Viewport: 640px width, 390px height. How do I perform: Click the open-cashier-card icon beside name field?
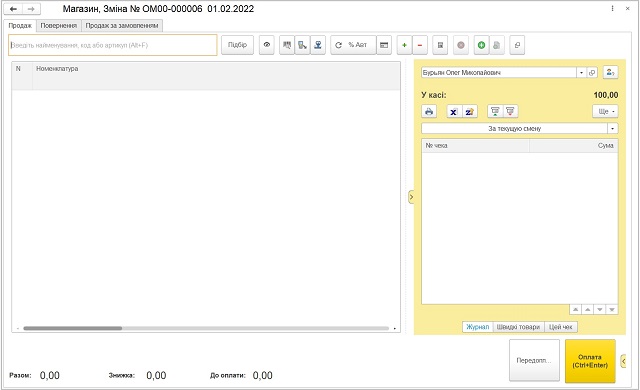click(x=592, y=73)
